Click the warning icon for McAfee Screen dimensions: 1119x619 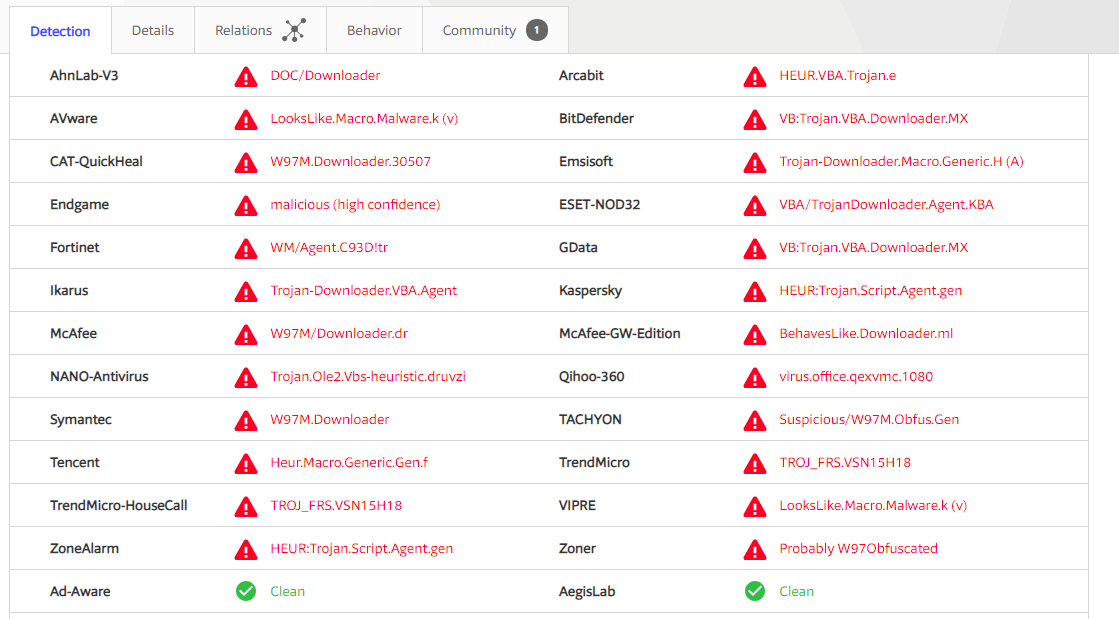(x=245, y=334)
